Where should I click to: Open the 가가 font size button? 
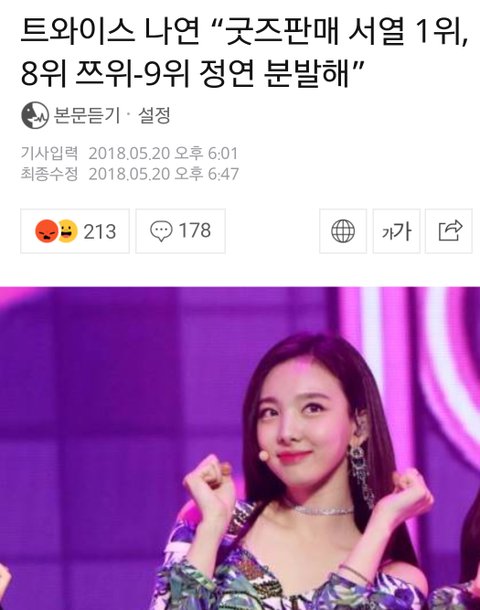pos(396,231)
